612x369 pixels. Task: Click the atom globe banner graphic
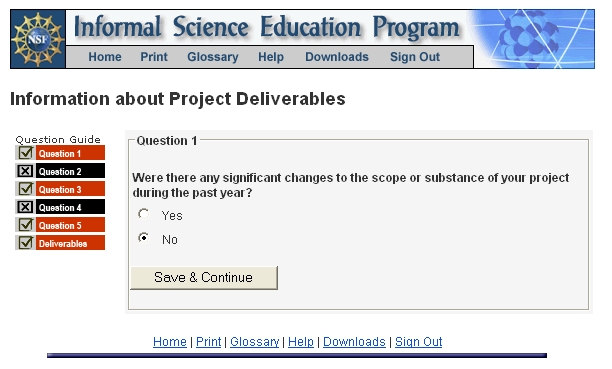pyautogui.click(x=534, y=39)
